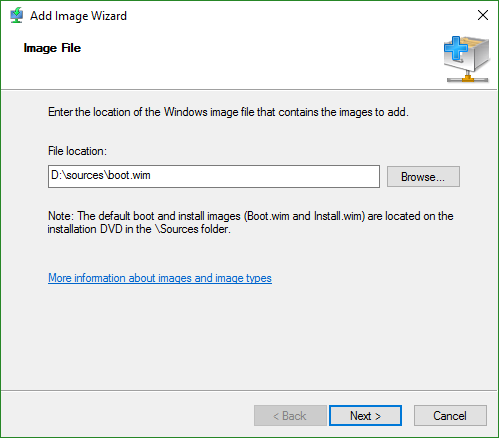The height and width of the screenshot is (438, 499).
Task: Click the Image File heading
Action: point(52,48)
